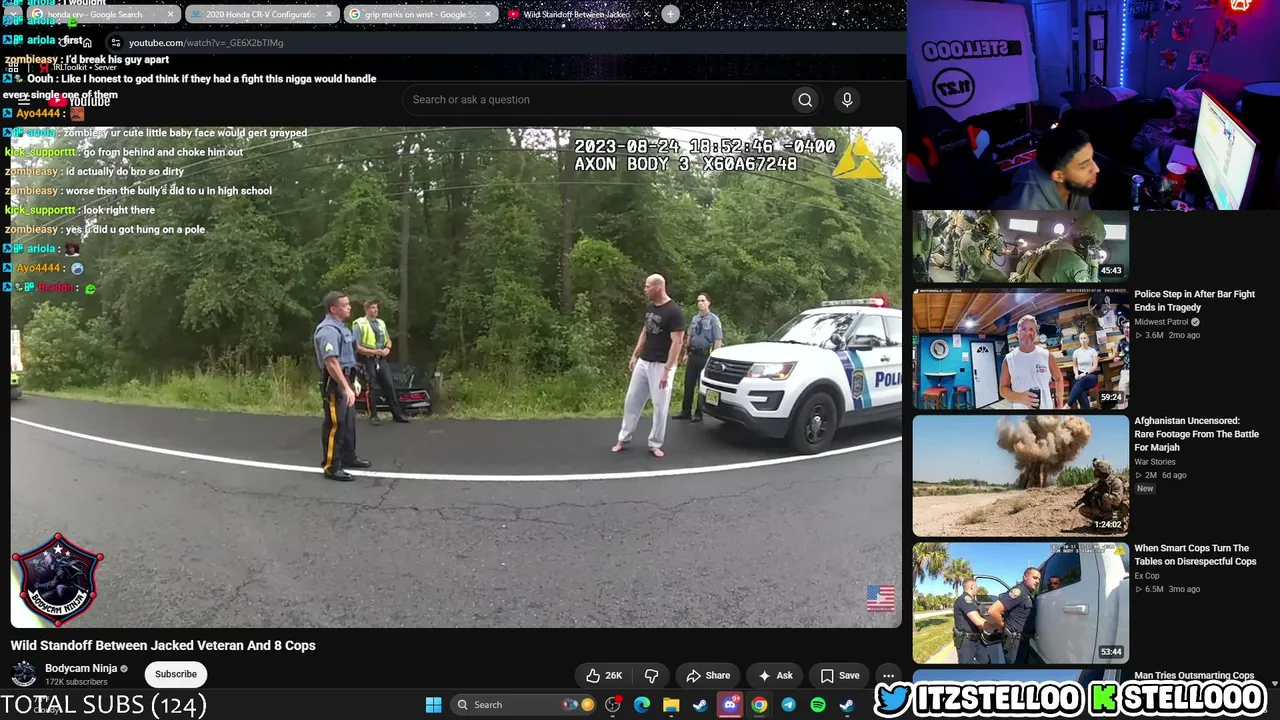Image resolution: width=1280 pixels, height=720 pixels.
Task: Click the '172K subscribers' text
Action: 76,682
